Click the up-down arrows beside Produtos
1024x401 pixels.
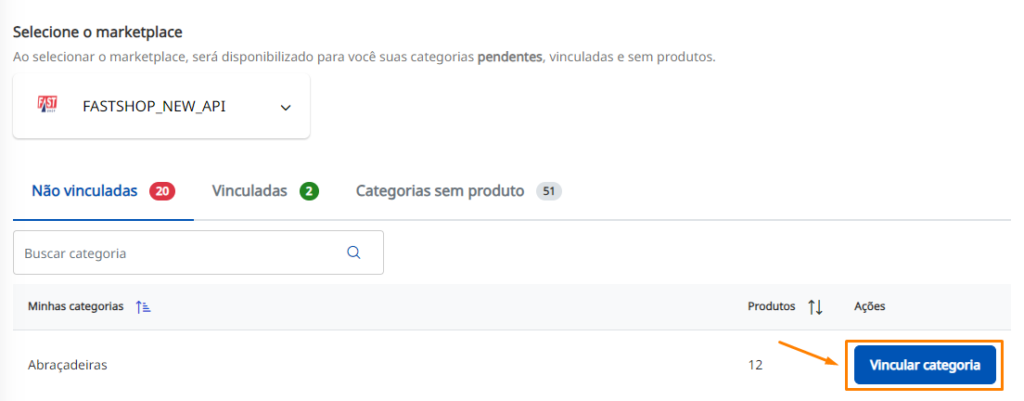click(x=815, y=307)
